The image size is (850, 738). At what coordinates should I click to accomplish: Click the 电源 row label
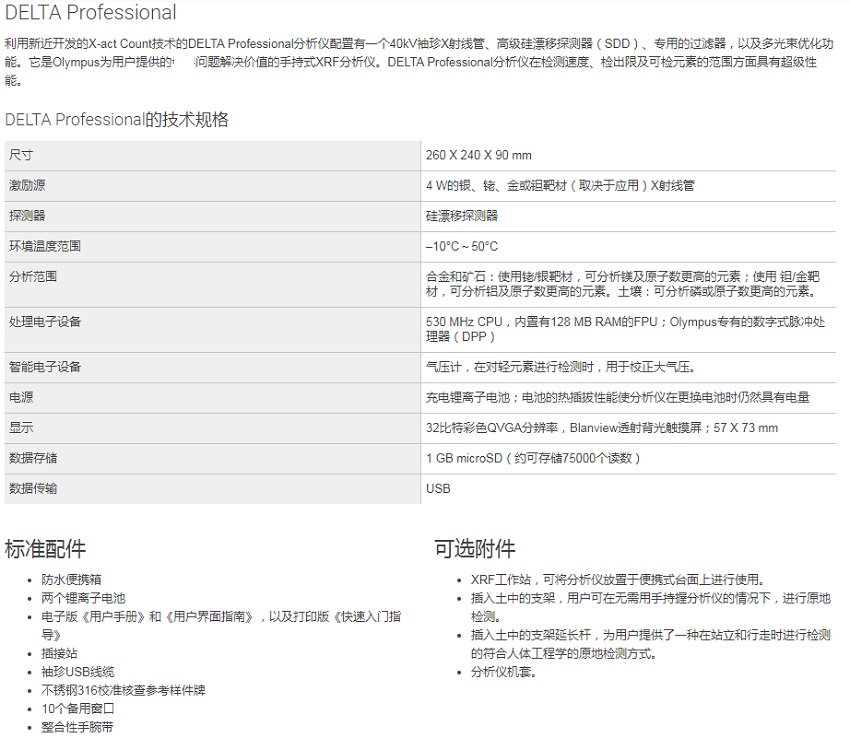pyautogui.click(x=21, y=397)
